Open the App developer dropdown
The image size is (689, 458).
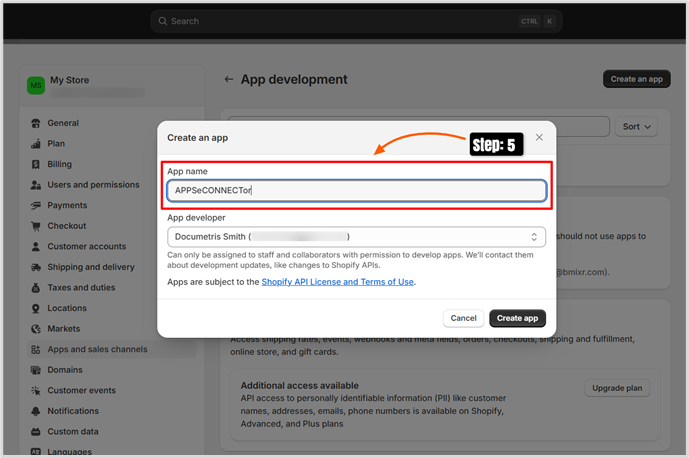coord(356,237)
